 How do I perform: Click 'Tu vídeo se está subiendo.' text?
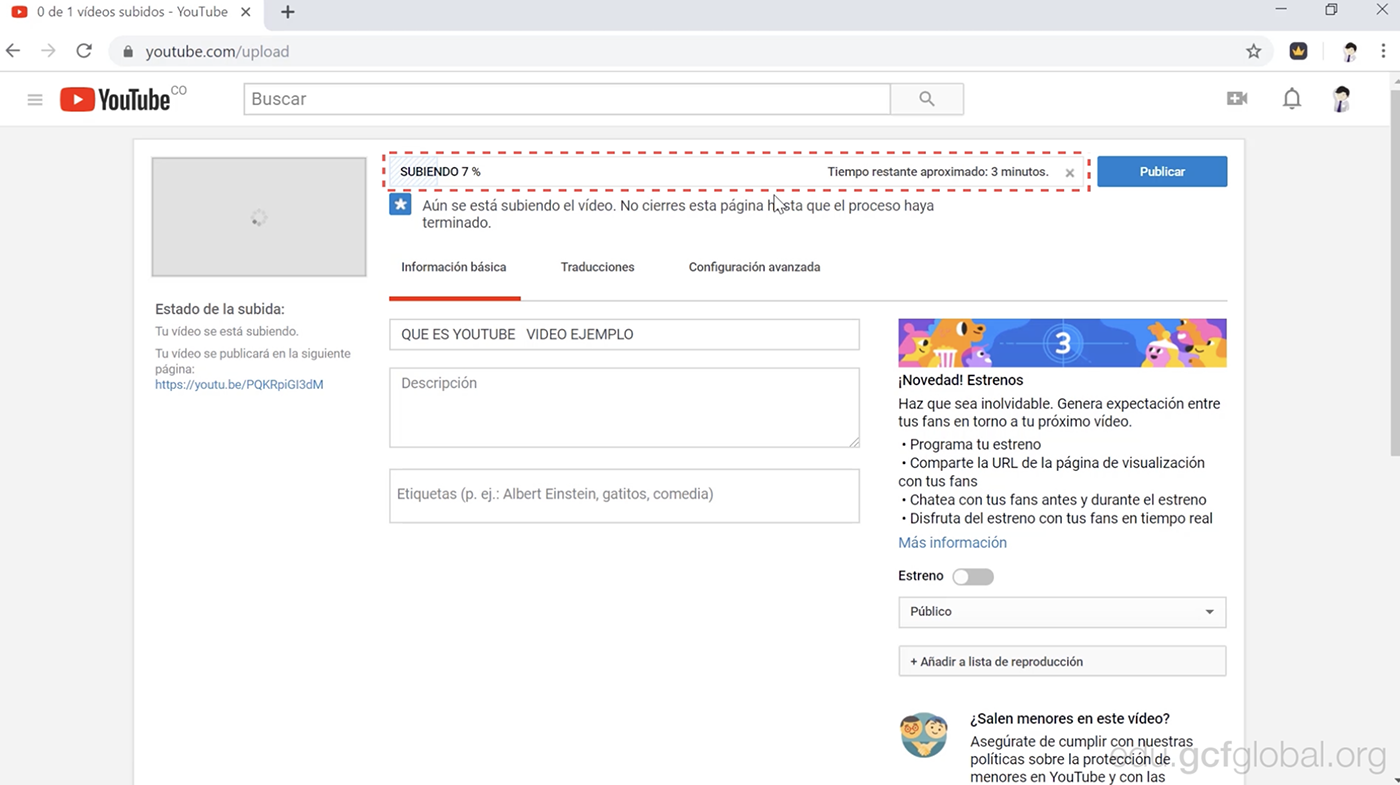point(227,331)
